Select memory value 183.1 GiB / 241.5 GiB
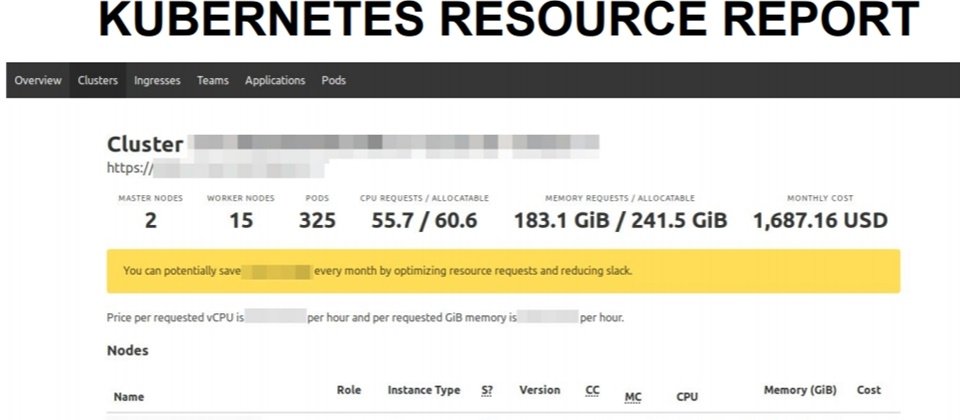 pyautogui.click(x=620, y=220)
